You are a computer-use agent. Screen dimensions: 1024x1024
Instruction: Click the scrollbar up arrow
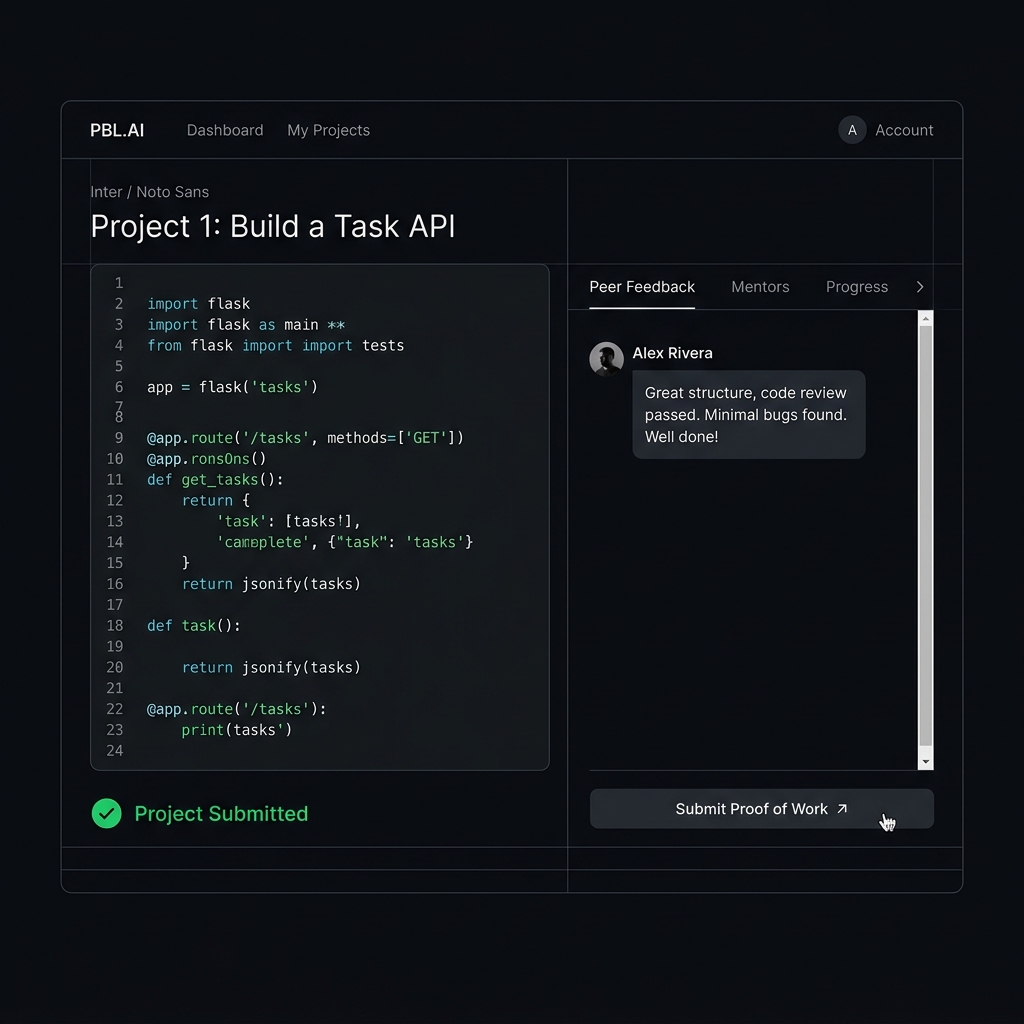(925, 318)
